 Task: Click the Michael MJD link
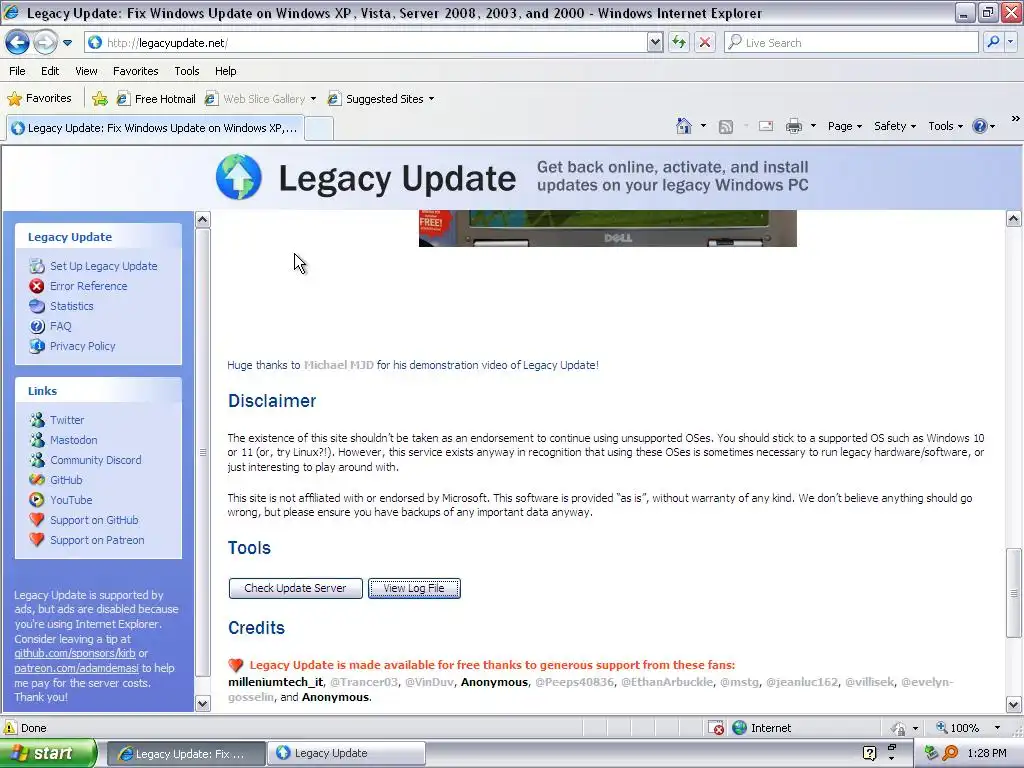pos(338,365)
